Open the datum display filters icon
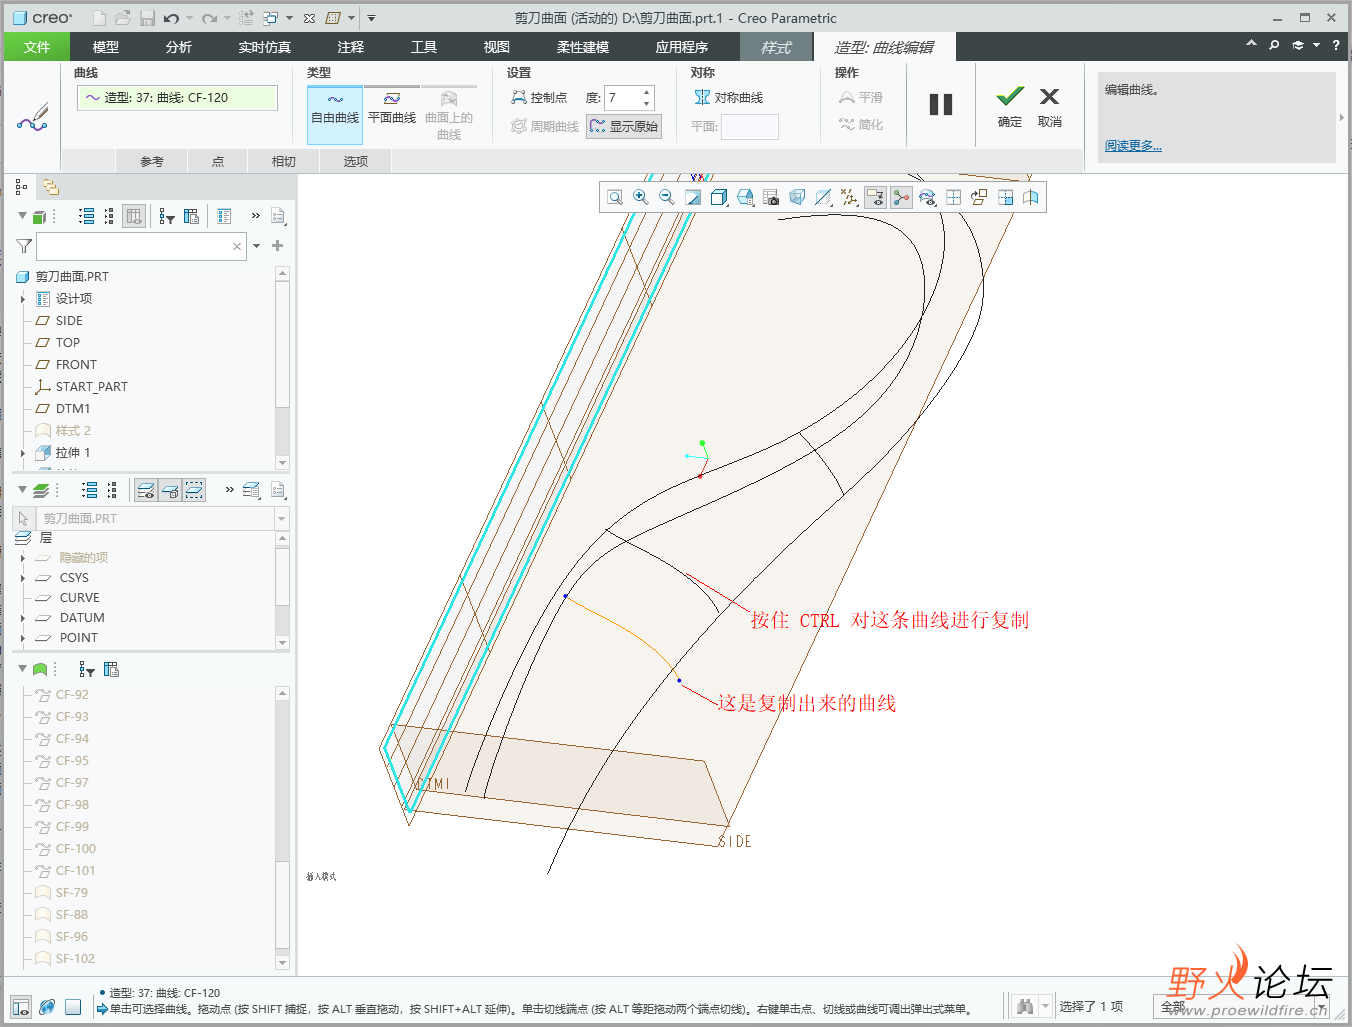The height and width of the screenshot is (1027, 1352). [x=849, y=198]
